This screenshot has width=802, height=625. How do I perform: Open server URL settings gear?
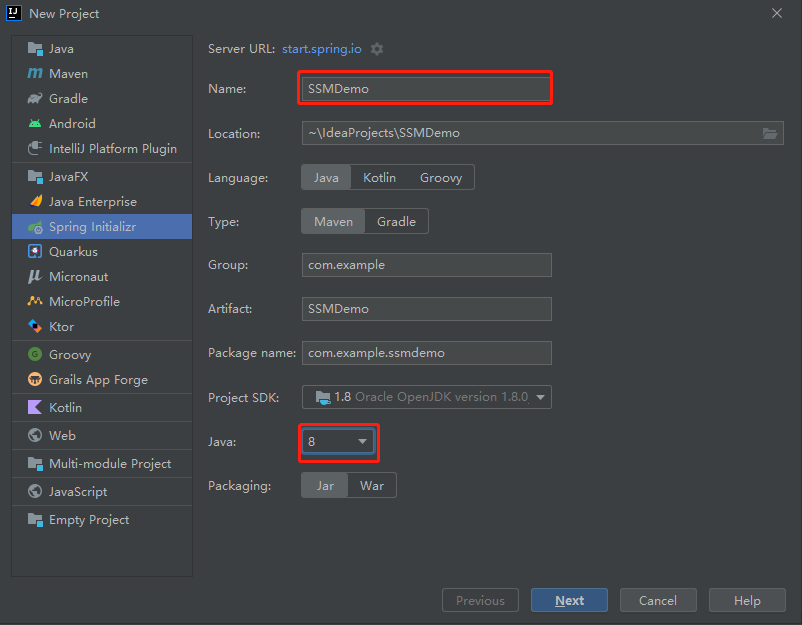[x=377, y=49]
